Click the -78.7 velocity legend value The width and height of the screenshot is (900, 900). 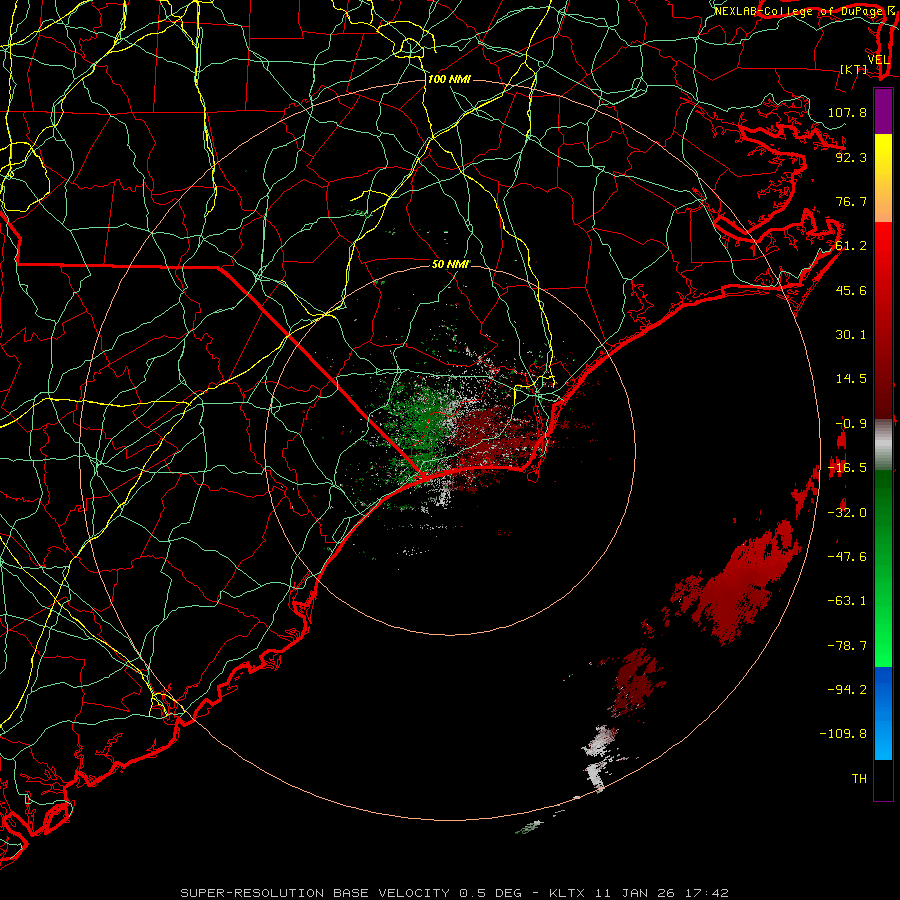tap(847, 646)
